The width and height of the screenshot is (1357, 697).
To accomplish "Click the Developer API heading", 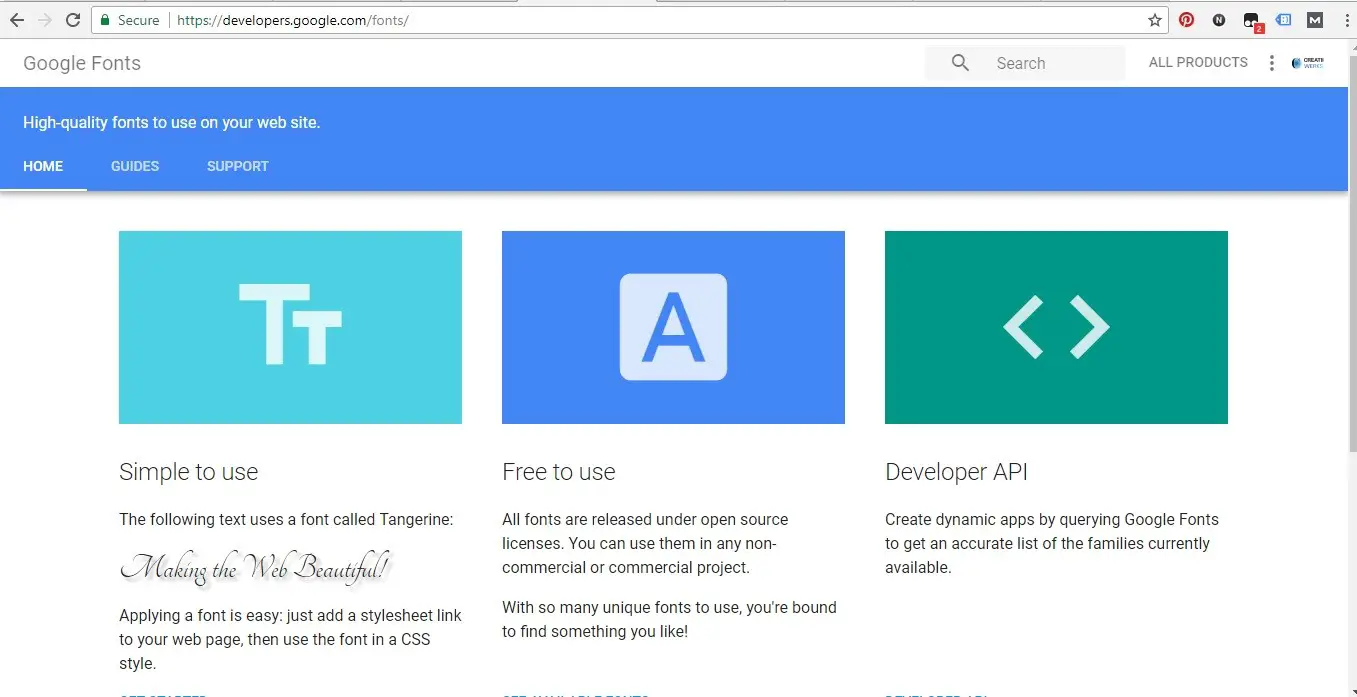I will [956, 472].
